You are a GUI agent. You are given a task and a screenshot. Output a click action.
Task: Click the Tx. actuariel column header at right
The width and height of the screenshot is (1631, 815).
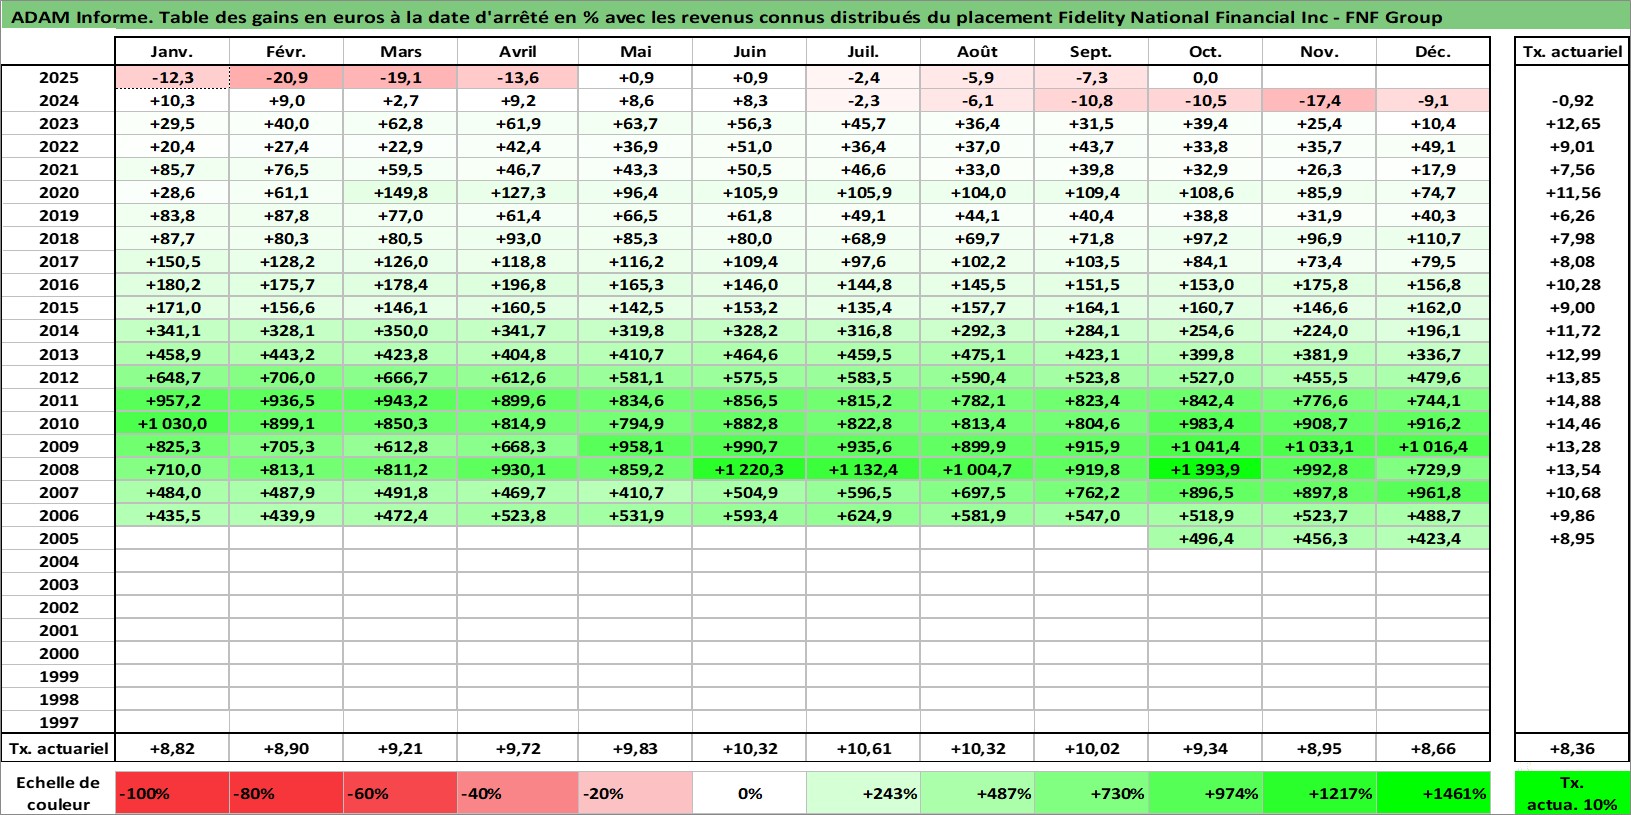pyautogui.click(x=1572, y=52)
